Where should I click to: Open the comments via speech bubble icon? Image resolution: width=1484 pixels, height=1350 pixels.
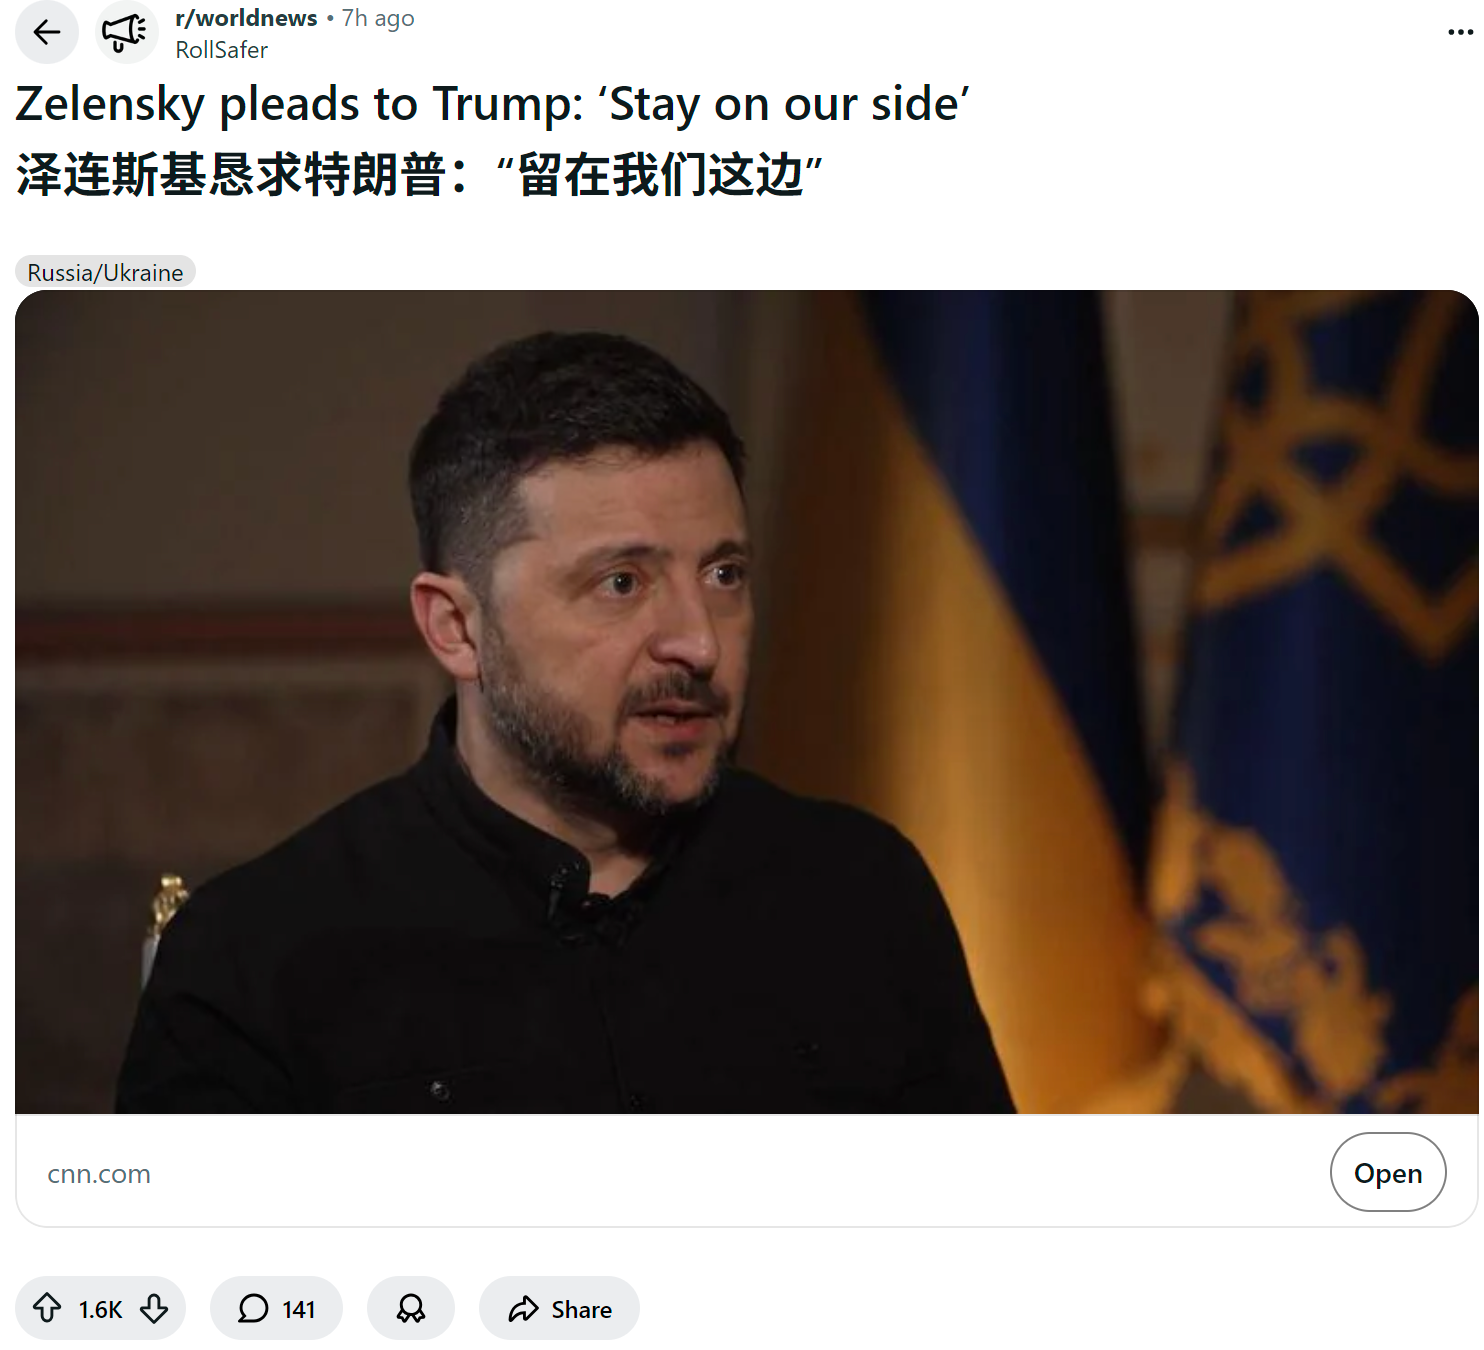(253, 1308)
